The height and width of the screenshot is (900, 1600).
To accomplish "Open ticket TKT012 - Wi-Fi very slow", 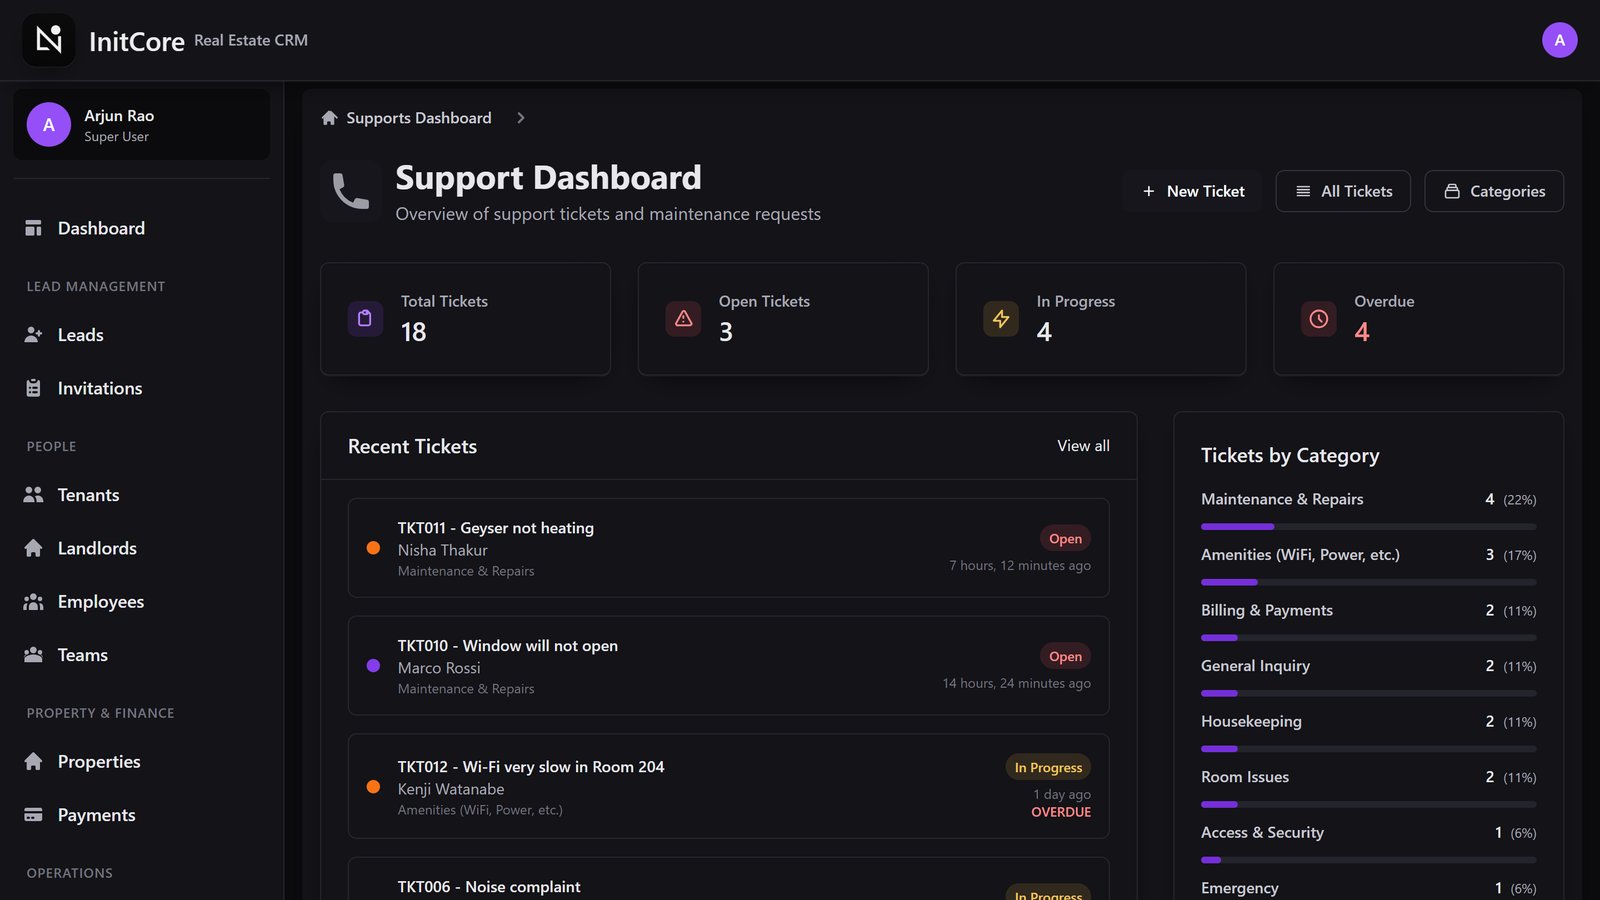I will (x=728, y=787).
